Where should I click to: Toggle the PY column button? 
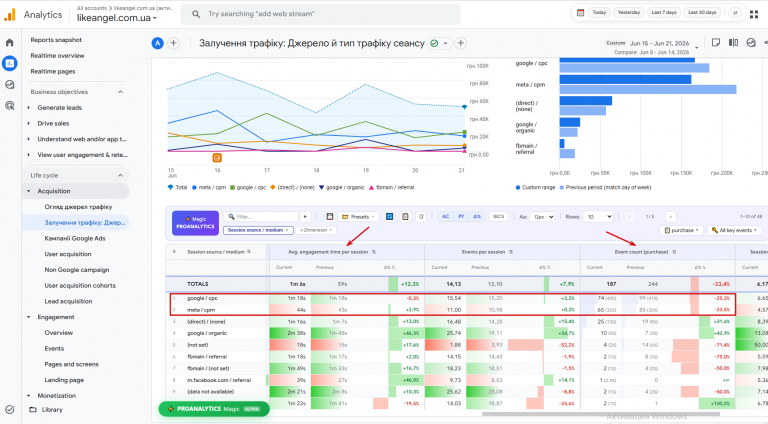click(461, 216)
